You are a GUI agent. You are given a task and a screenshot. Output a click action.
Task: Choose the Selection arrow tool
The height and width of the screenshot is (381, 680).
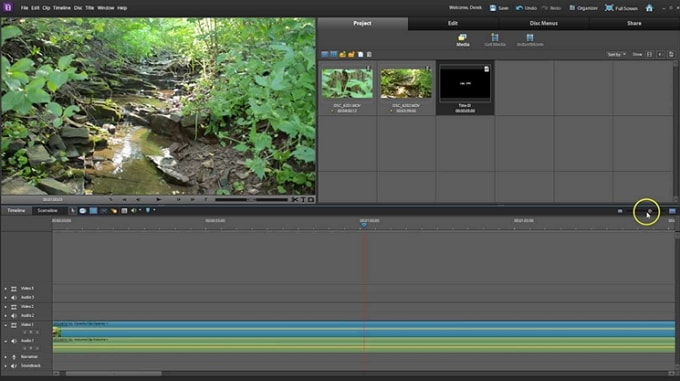pos(72,211)
